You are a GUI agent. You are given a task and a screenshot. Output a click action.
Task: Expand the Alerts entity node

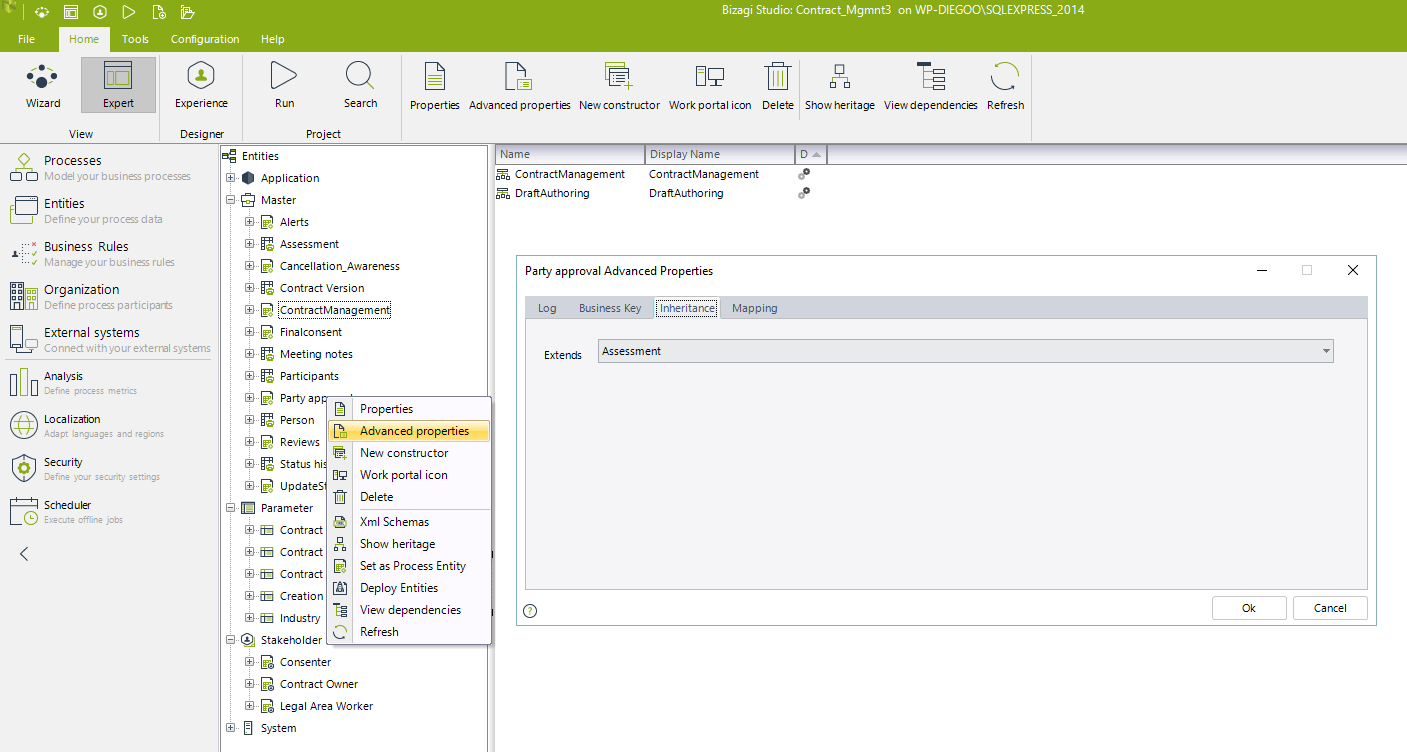pos(249,222)
